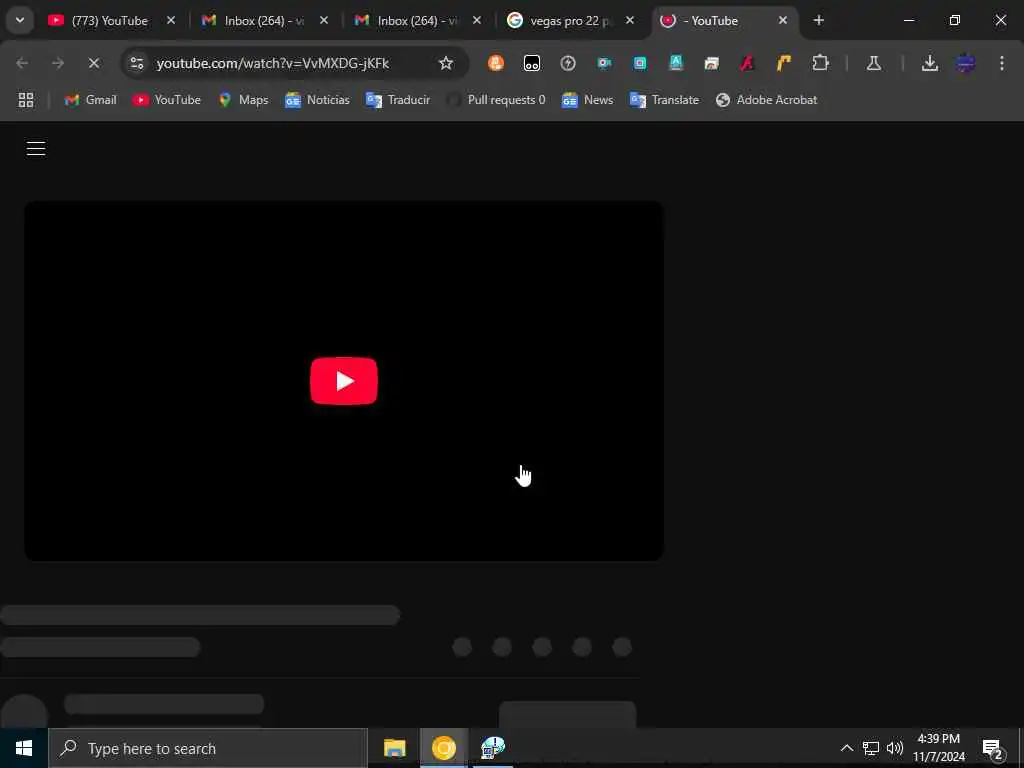Click the 'Type here to search' taskbar box

pyautogui.click(x=208, y=748)
